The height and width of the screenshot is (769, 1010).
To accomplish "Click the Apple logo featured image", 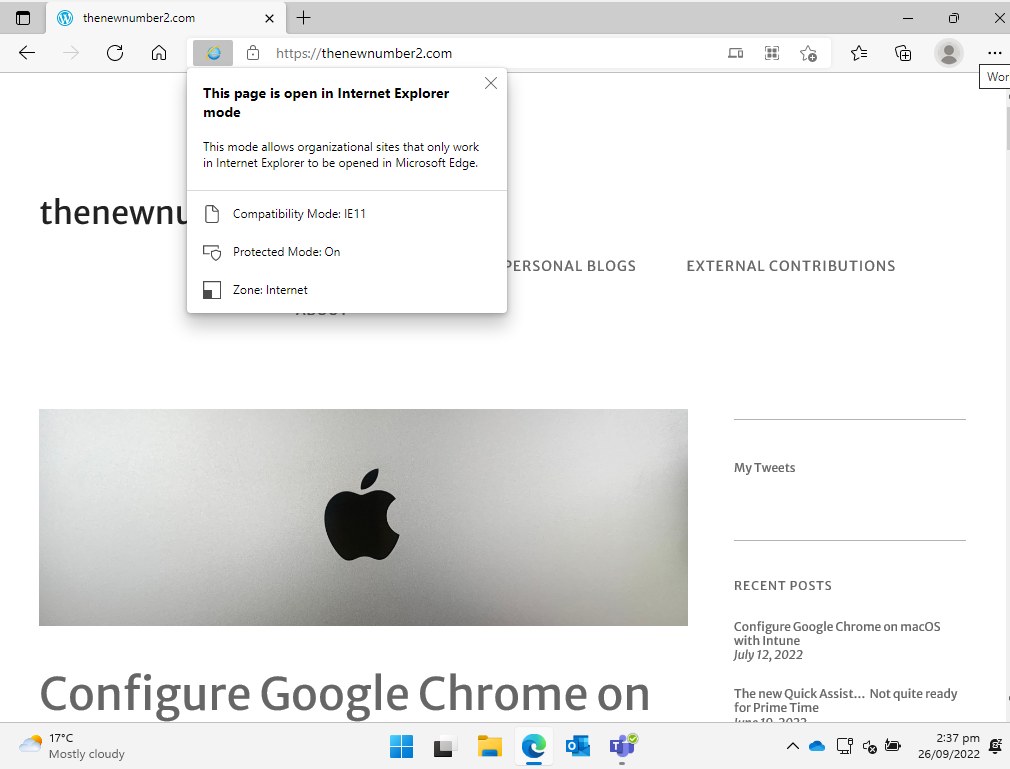I will (363, 517).
